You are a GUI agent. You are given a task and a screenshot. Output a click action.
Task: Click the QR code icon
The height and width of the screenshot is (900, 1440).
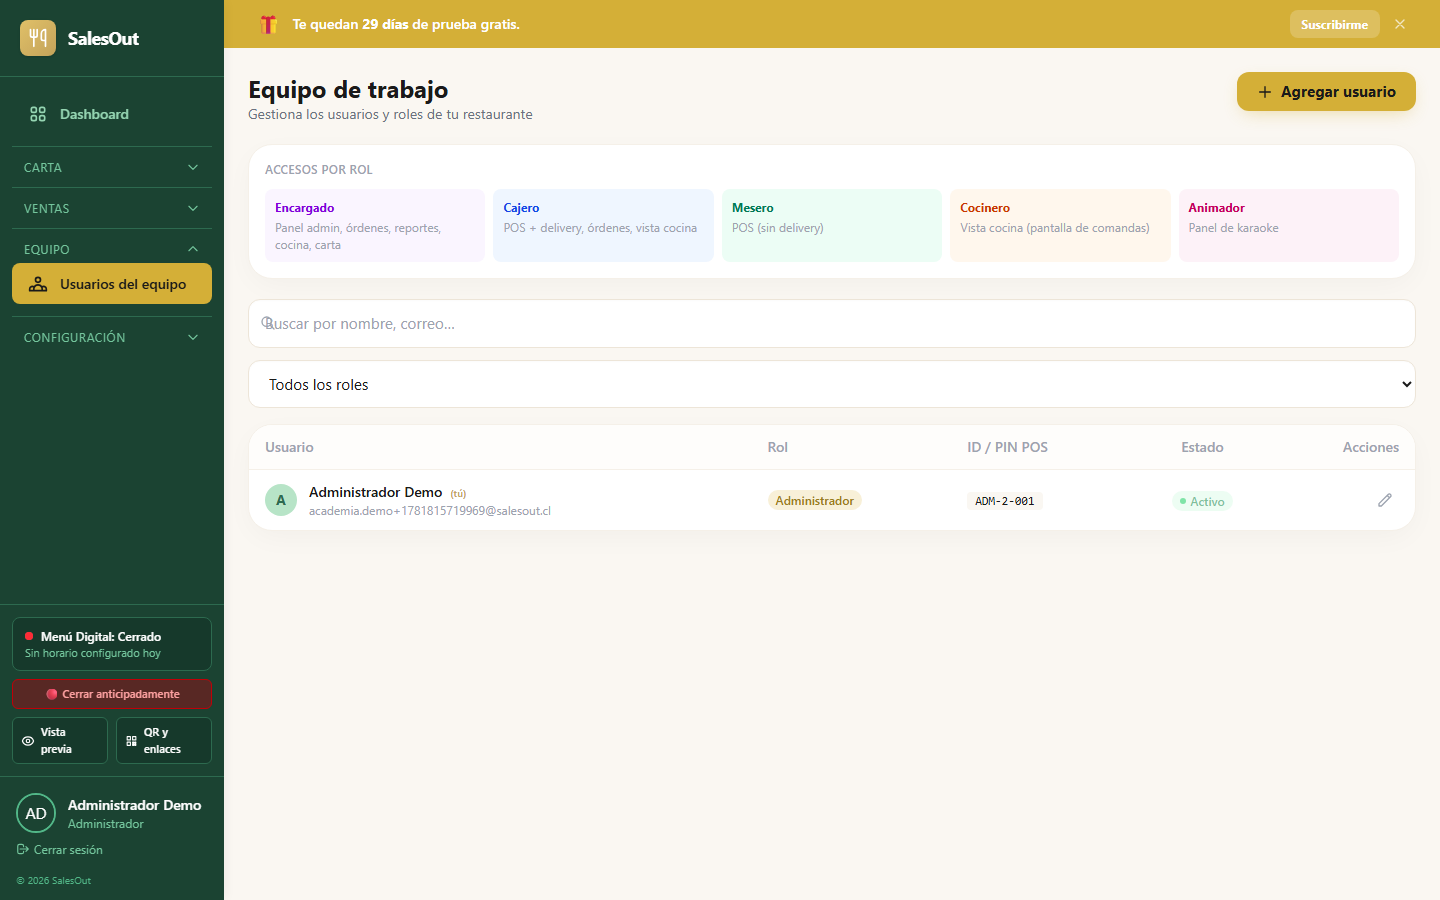131,741
